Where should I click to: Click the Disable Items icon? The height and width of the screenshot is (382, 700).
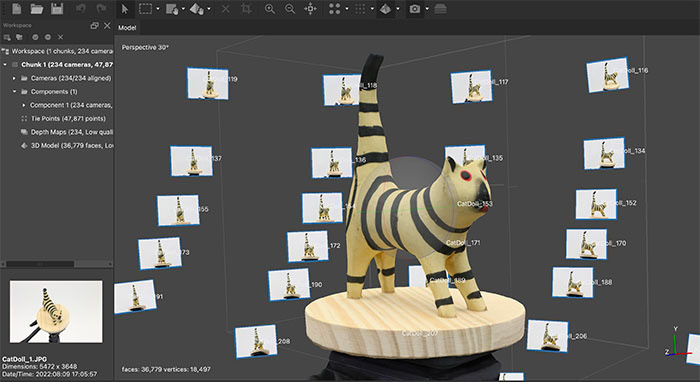pos(48,37)
